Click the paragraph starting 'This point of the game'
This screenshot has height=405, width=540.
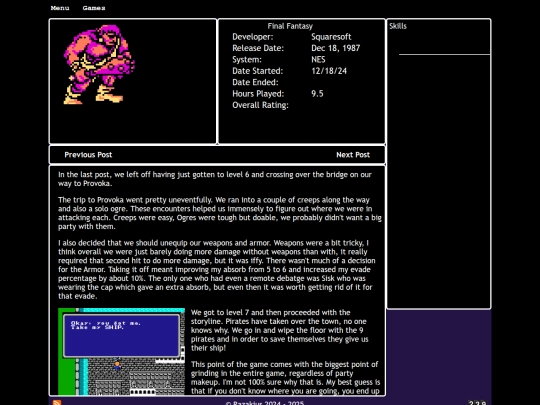[285, 377]
